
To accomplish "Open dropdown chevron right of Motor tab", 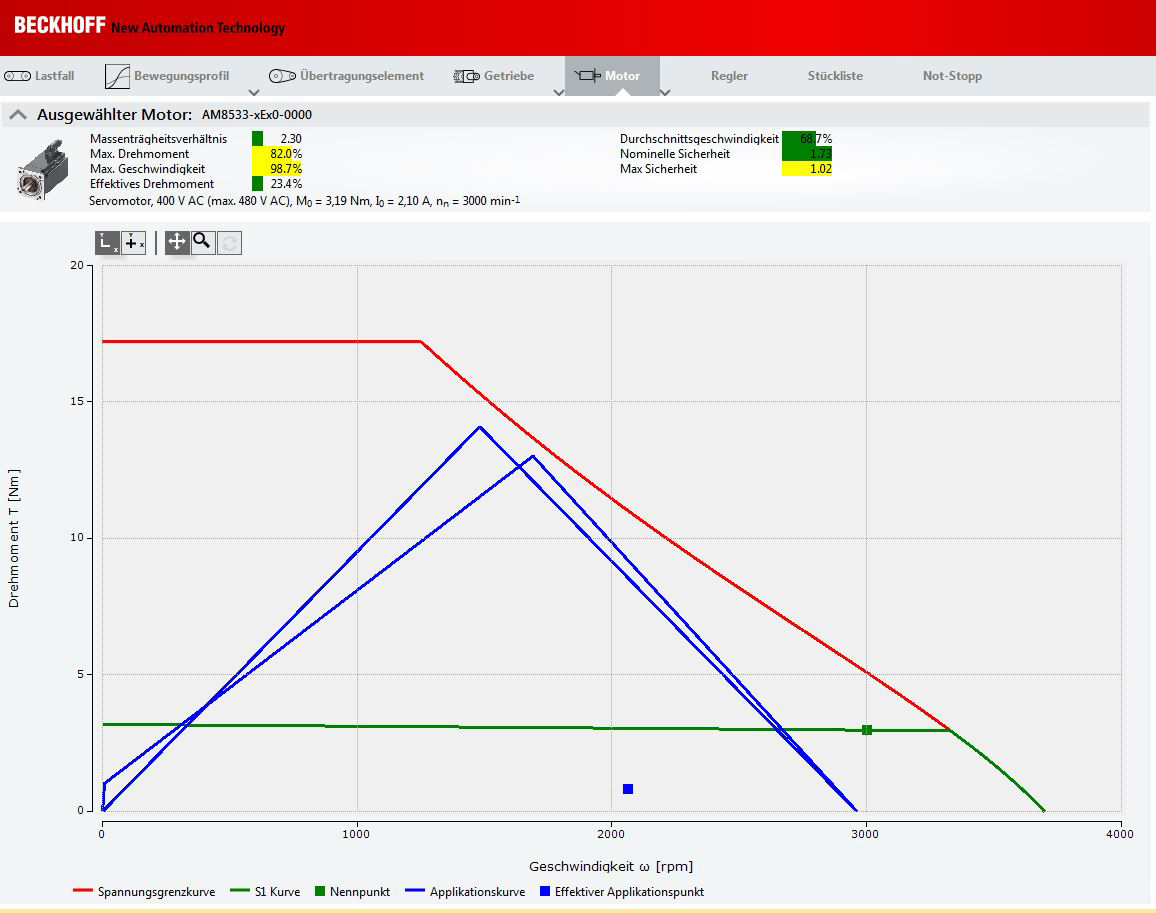I will (665, 93).
